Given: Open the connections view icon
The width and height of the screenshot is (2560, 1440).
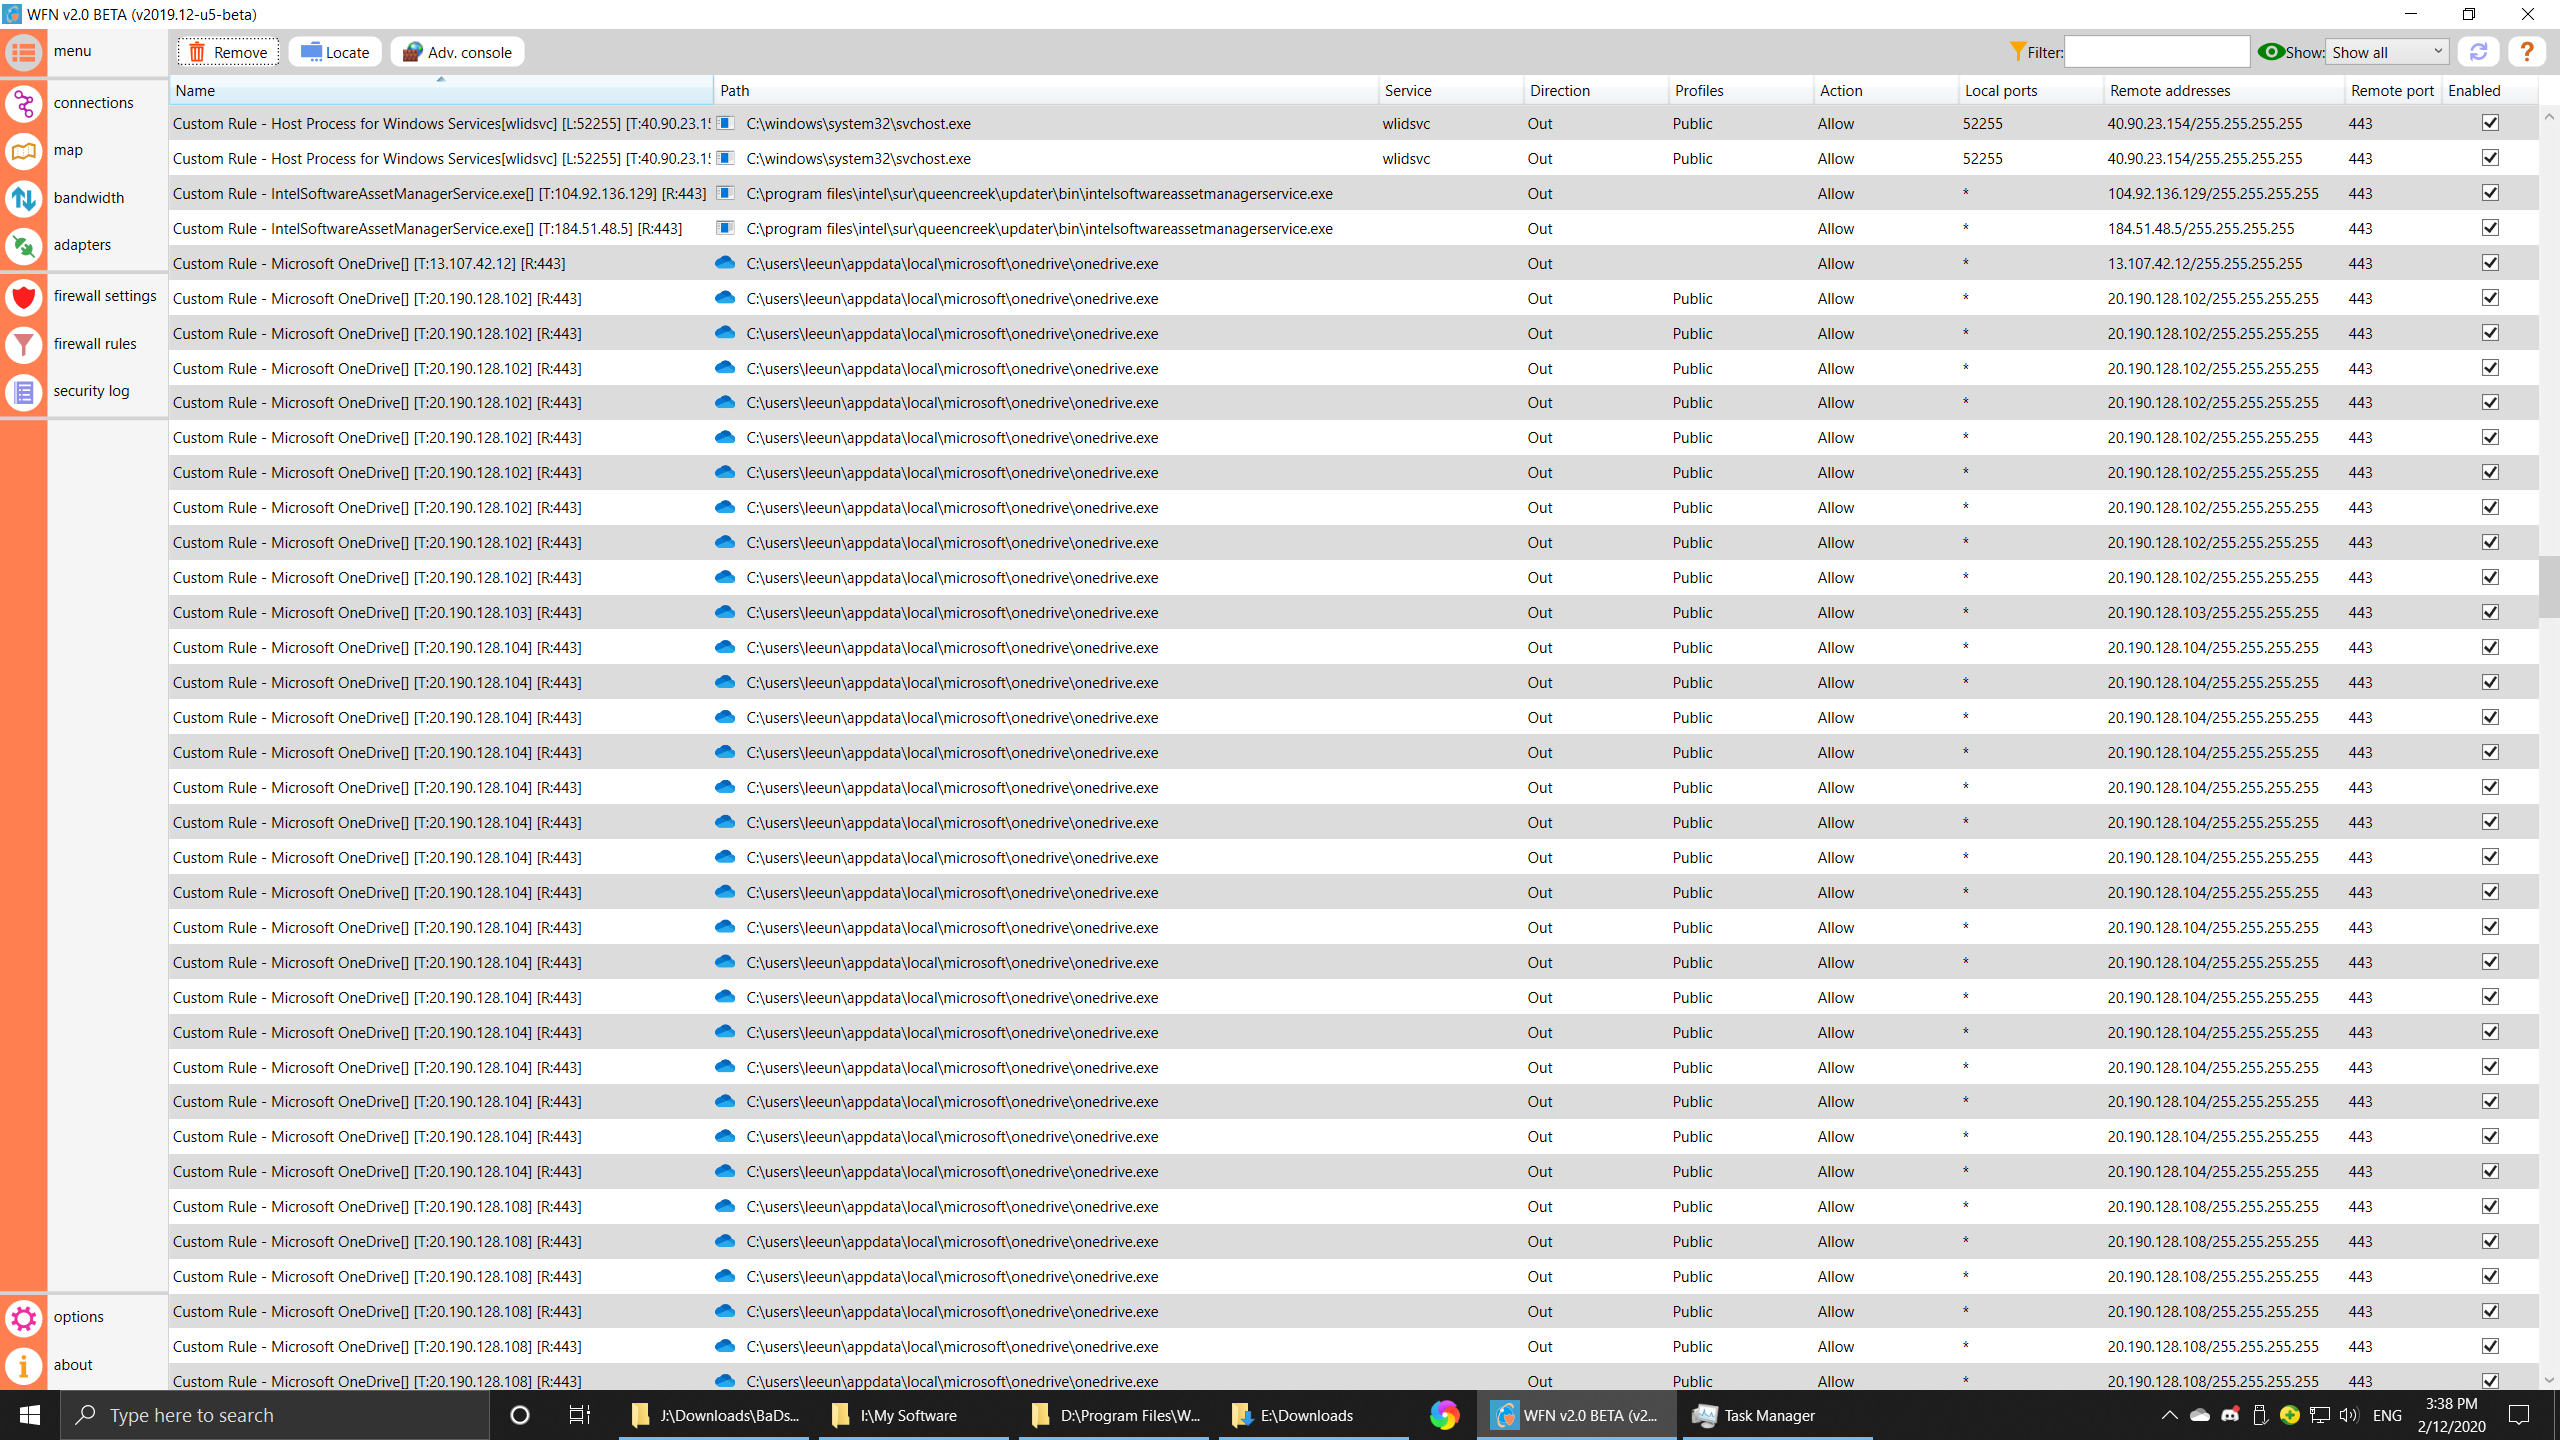Looking at the screenshot, I should [x=24, y=103].
